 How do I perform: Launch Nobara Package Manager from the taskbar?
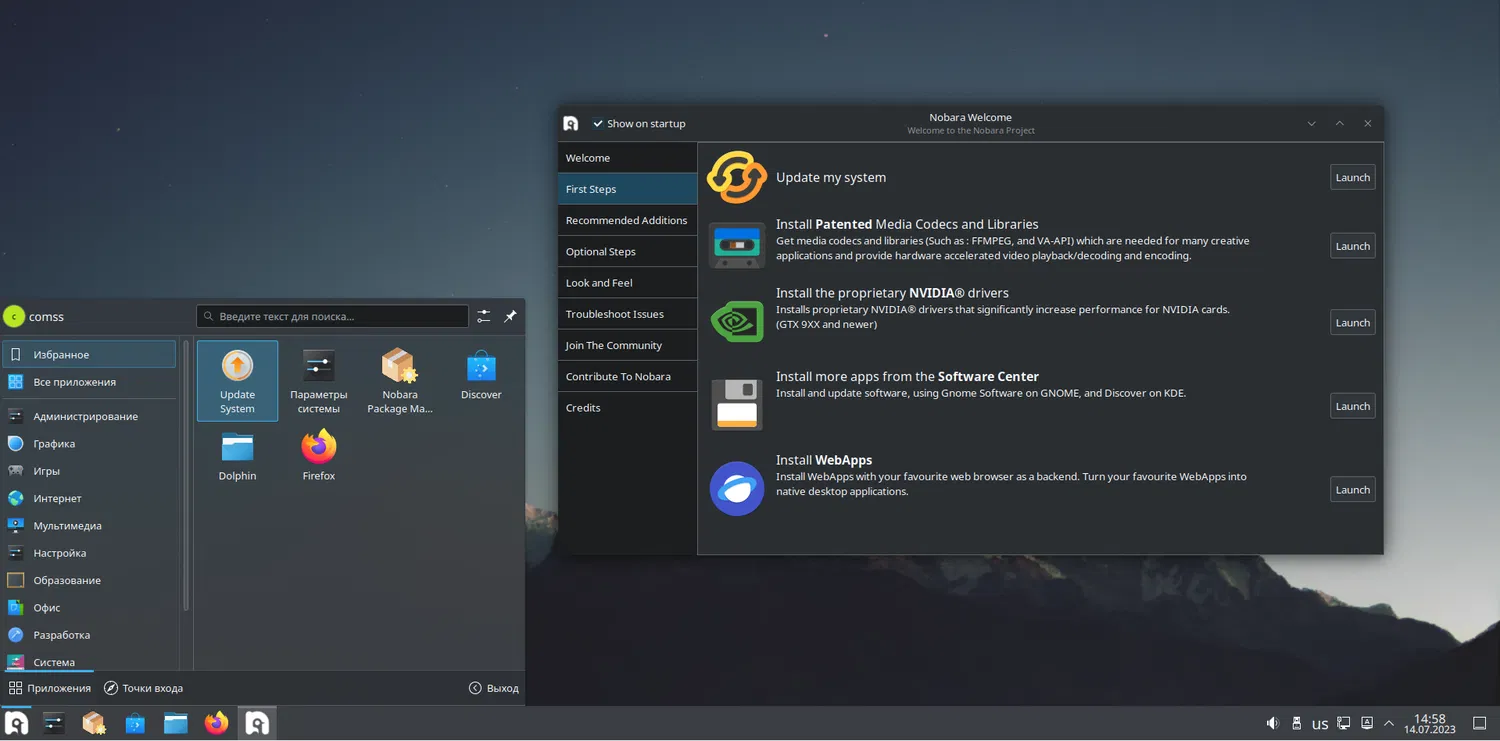pyautogui.click(x=94, y=723)
